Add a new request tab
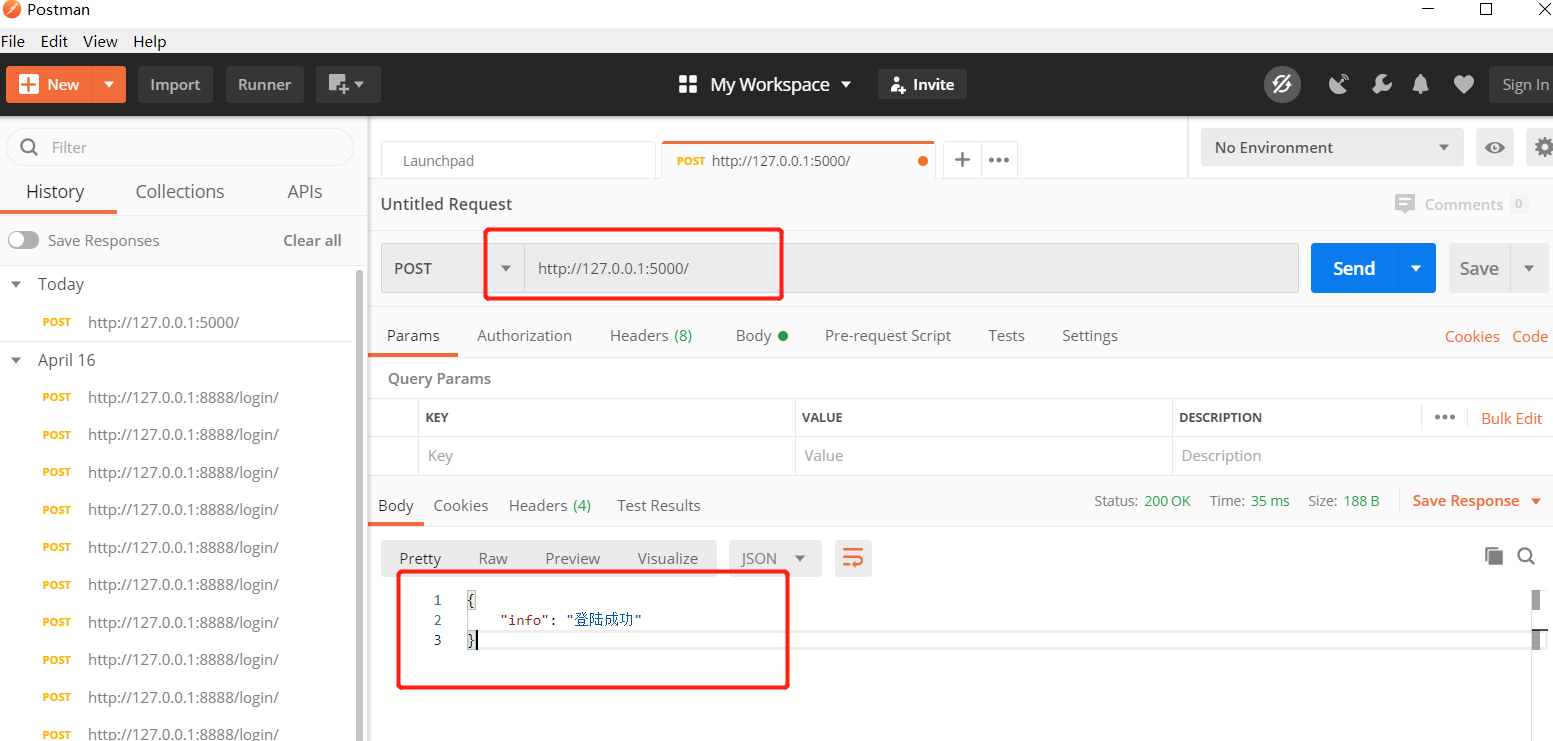This screenshot has width=1553, height=741. [962, 160]
